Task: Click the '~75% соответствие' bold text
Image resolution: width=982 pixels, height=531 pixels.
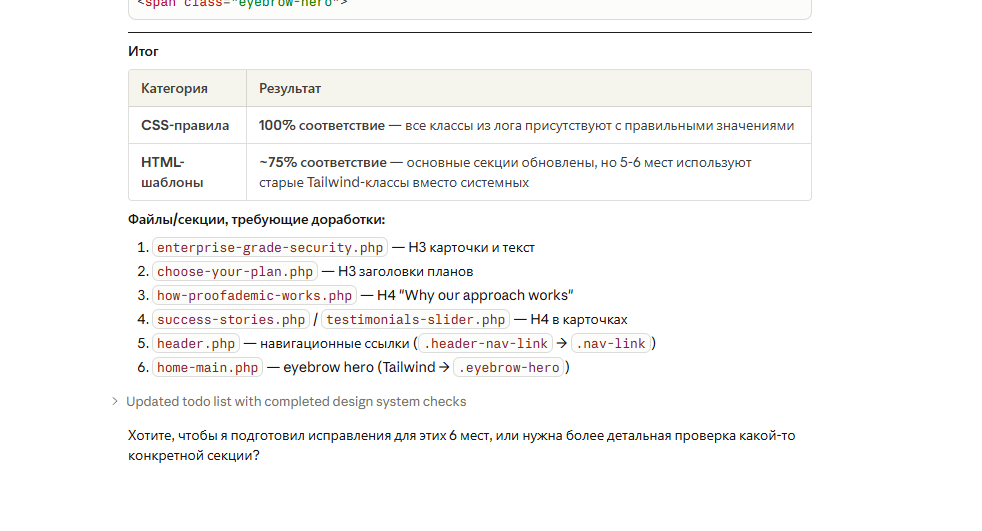Action: point(322,162)
